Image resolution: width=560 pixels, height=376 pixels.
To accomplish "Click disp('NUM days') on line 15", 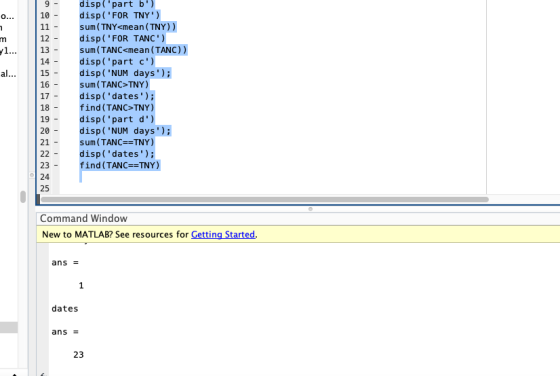I will coord(125,73).
